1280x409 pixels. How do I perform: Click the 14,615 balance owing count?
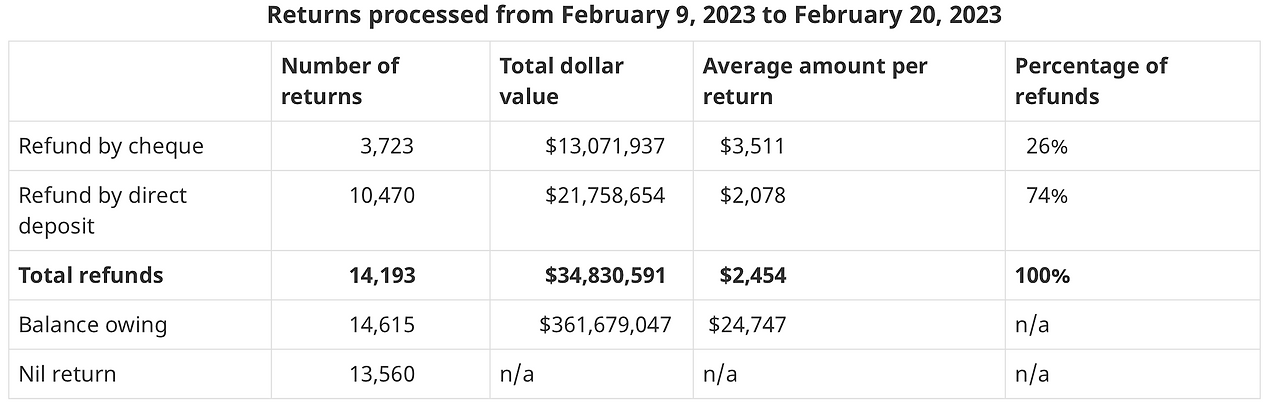coord(382,324)
